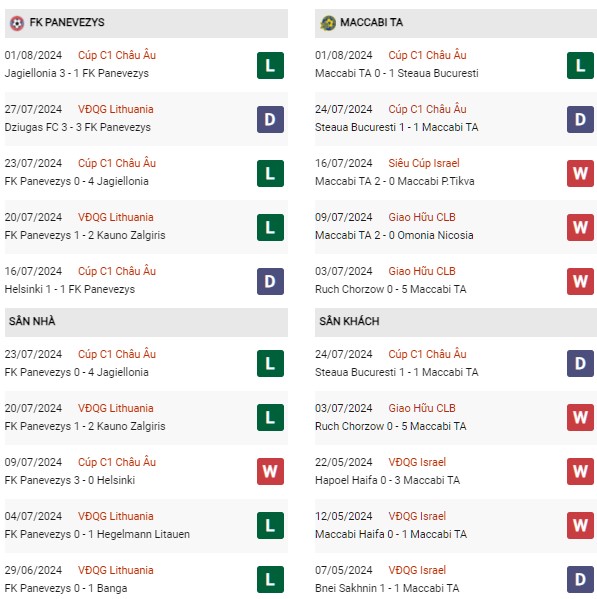
Task: Click the Maccabi TA team crest
Action: (x=328, y=23)
